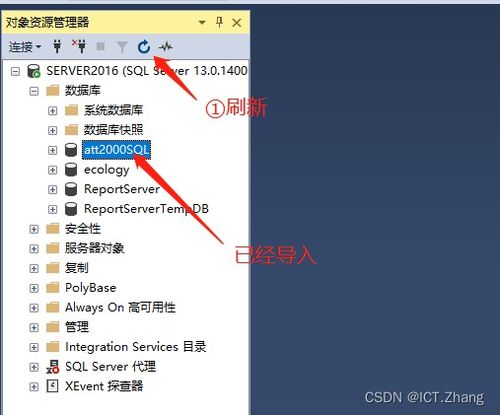Close the 对象资源管理器 panel

coord(237,23)
